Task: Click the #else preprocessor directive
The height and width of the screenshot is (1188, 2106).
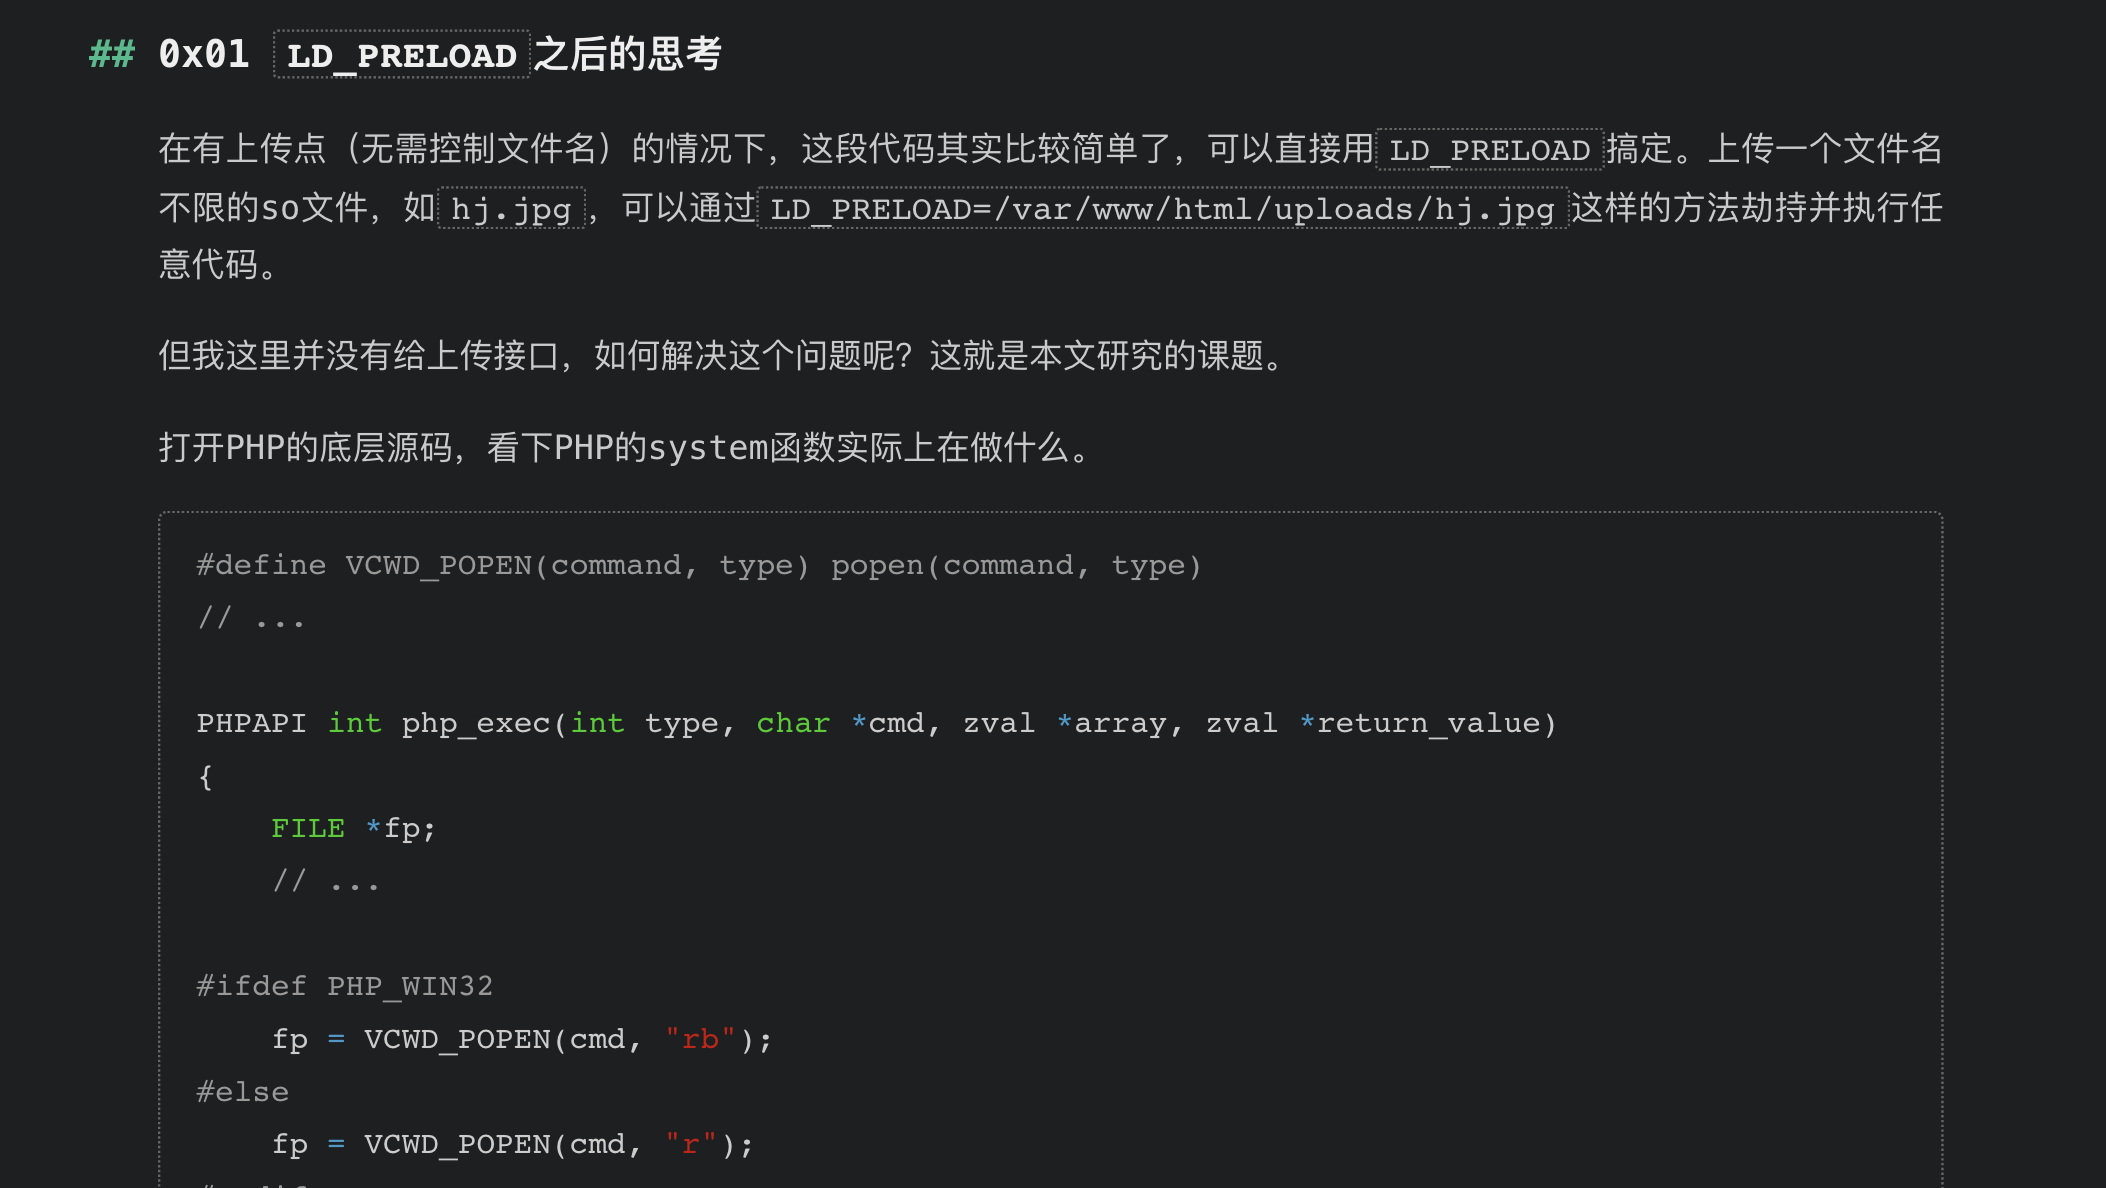Action: click(243, 1092)
